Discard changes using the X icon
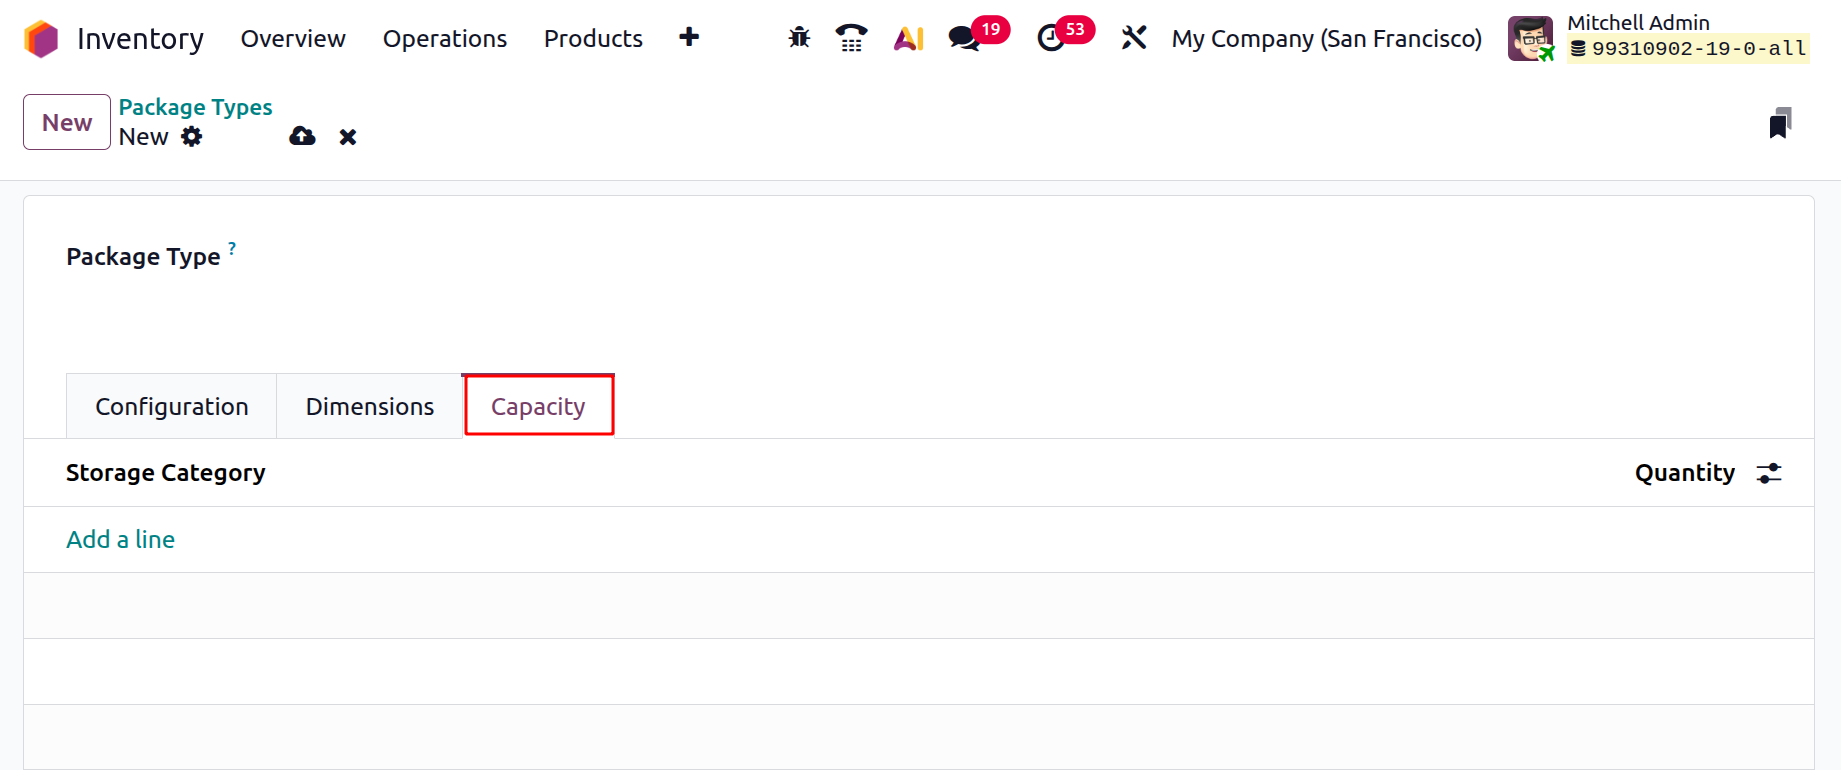Screen dimensions: 1841x770 coord(348,137)
